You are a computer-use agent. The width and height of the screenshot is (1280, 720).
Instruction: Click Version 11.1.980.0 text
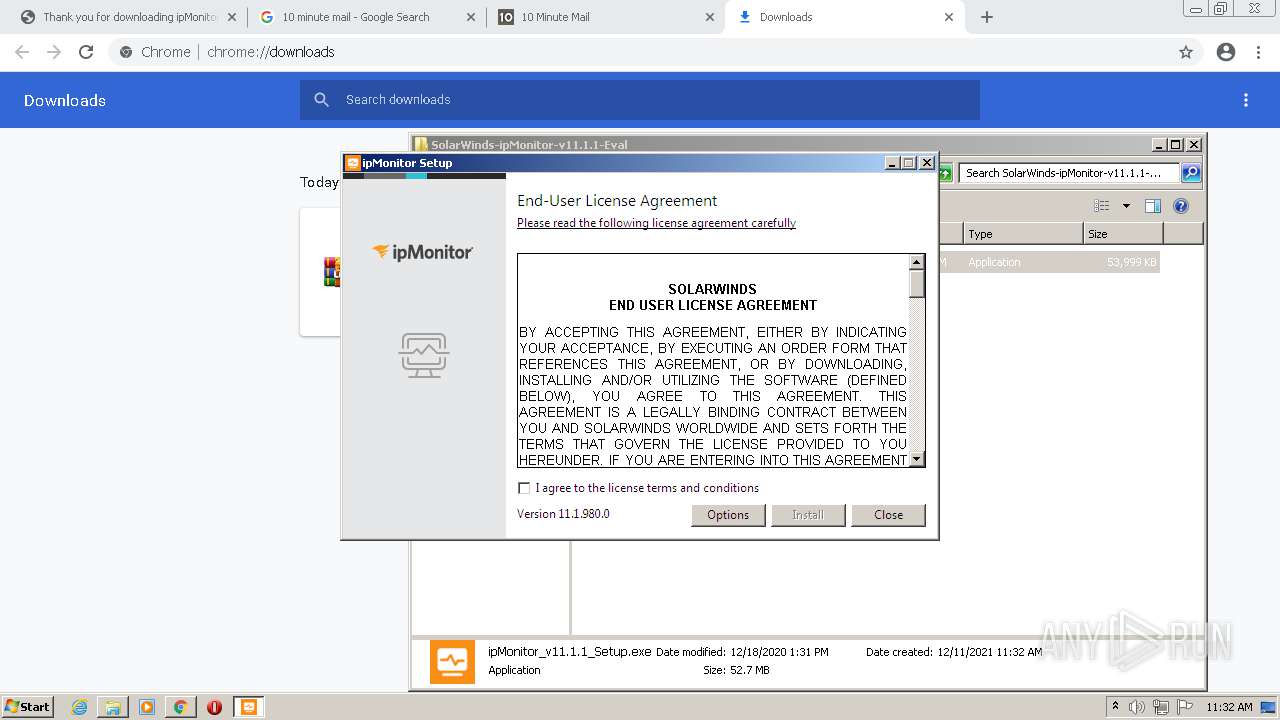(563, 514)
